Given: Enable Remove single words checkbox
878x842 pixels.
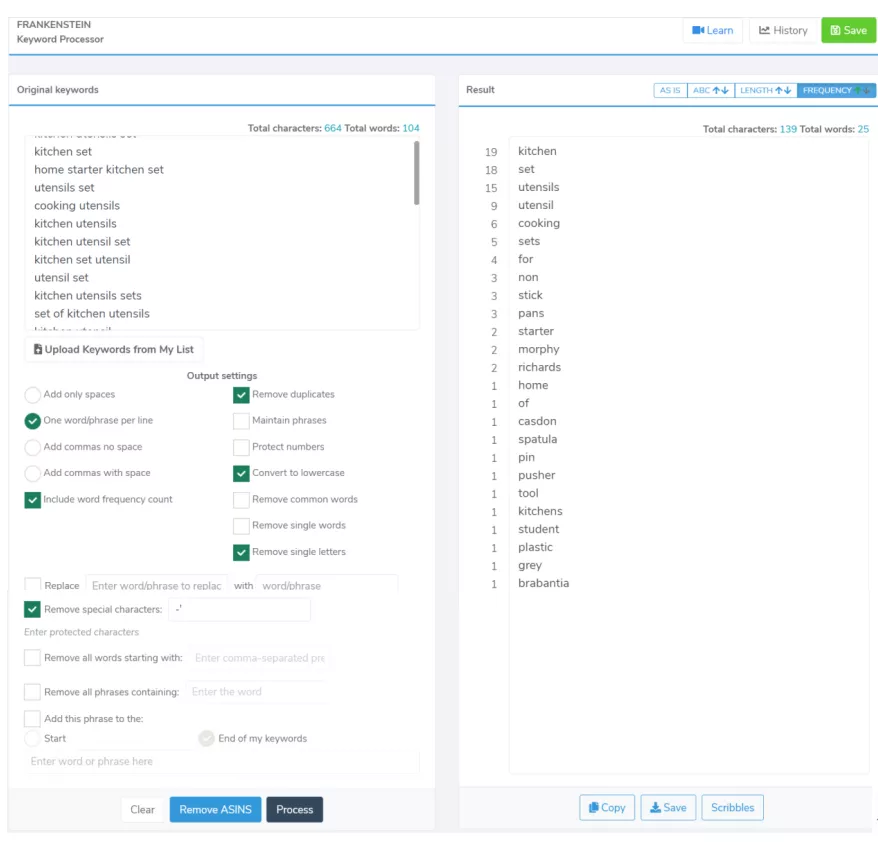Looking at the screenshot, I should tap(241, 526).
